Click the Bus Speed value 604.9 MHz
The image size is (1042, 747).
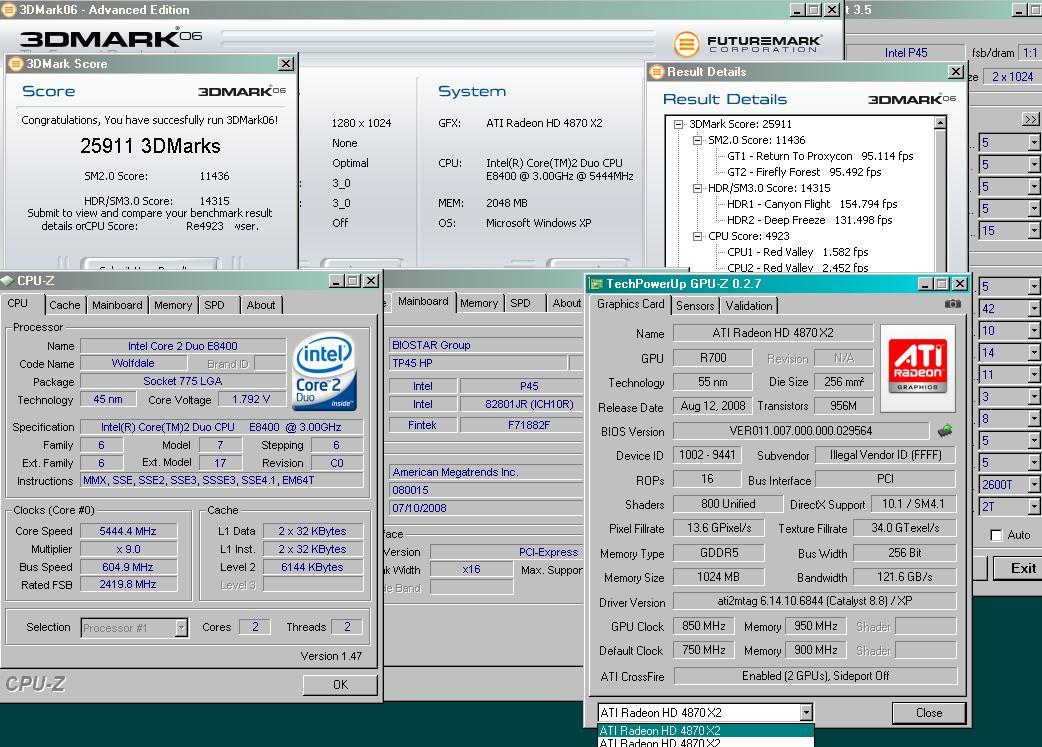point(128,567)
